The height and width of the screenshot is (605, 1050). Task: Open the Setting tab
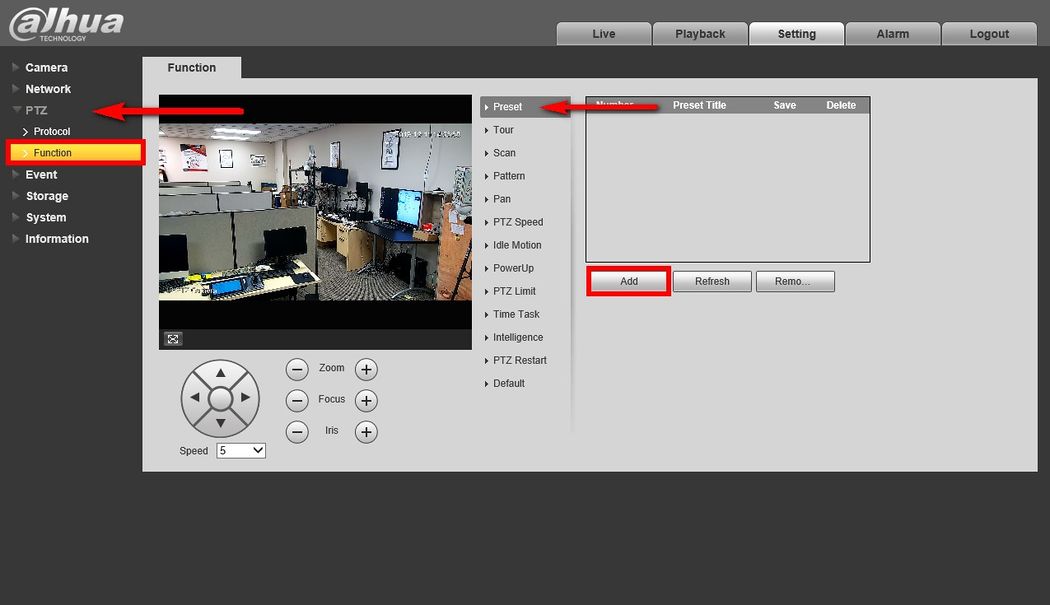point(796,34)
